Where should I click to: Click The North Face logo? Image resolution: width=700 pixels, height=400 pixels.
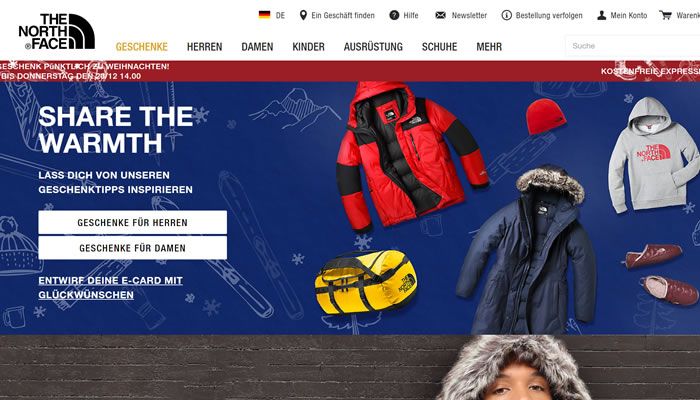click(57, 31)
